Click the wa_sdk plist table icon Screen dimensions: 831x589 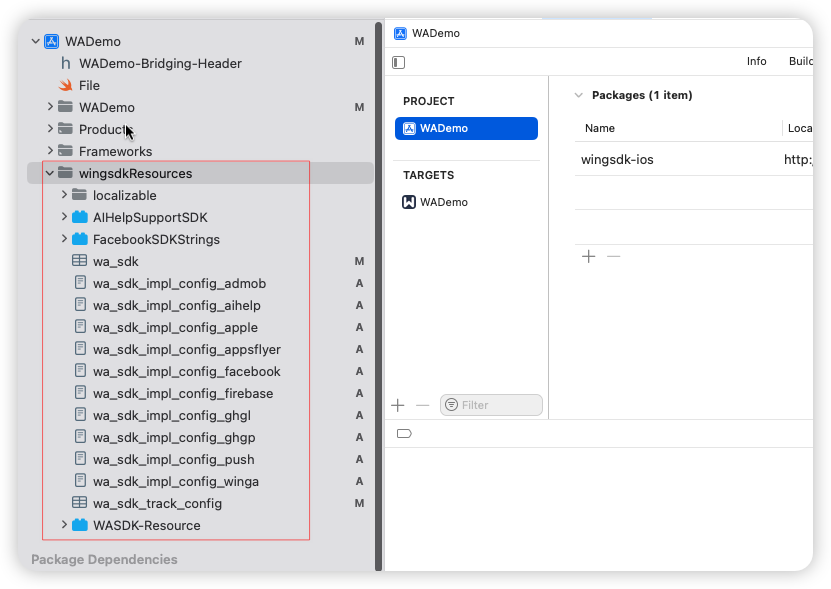click(79, 261)
